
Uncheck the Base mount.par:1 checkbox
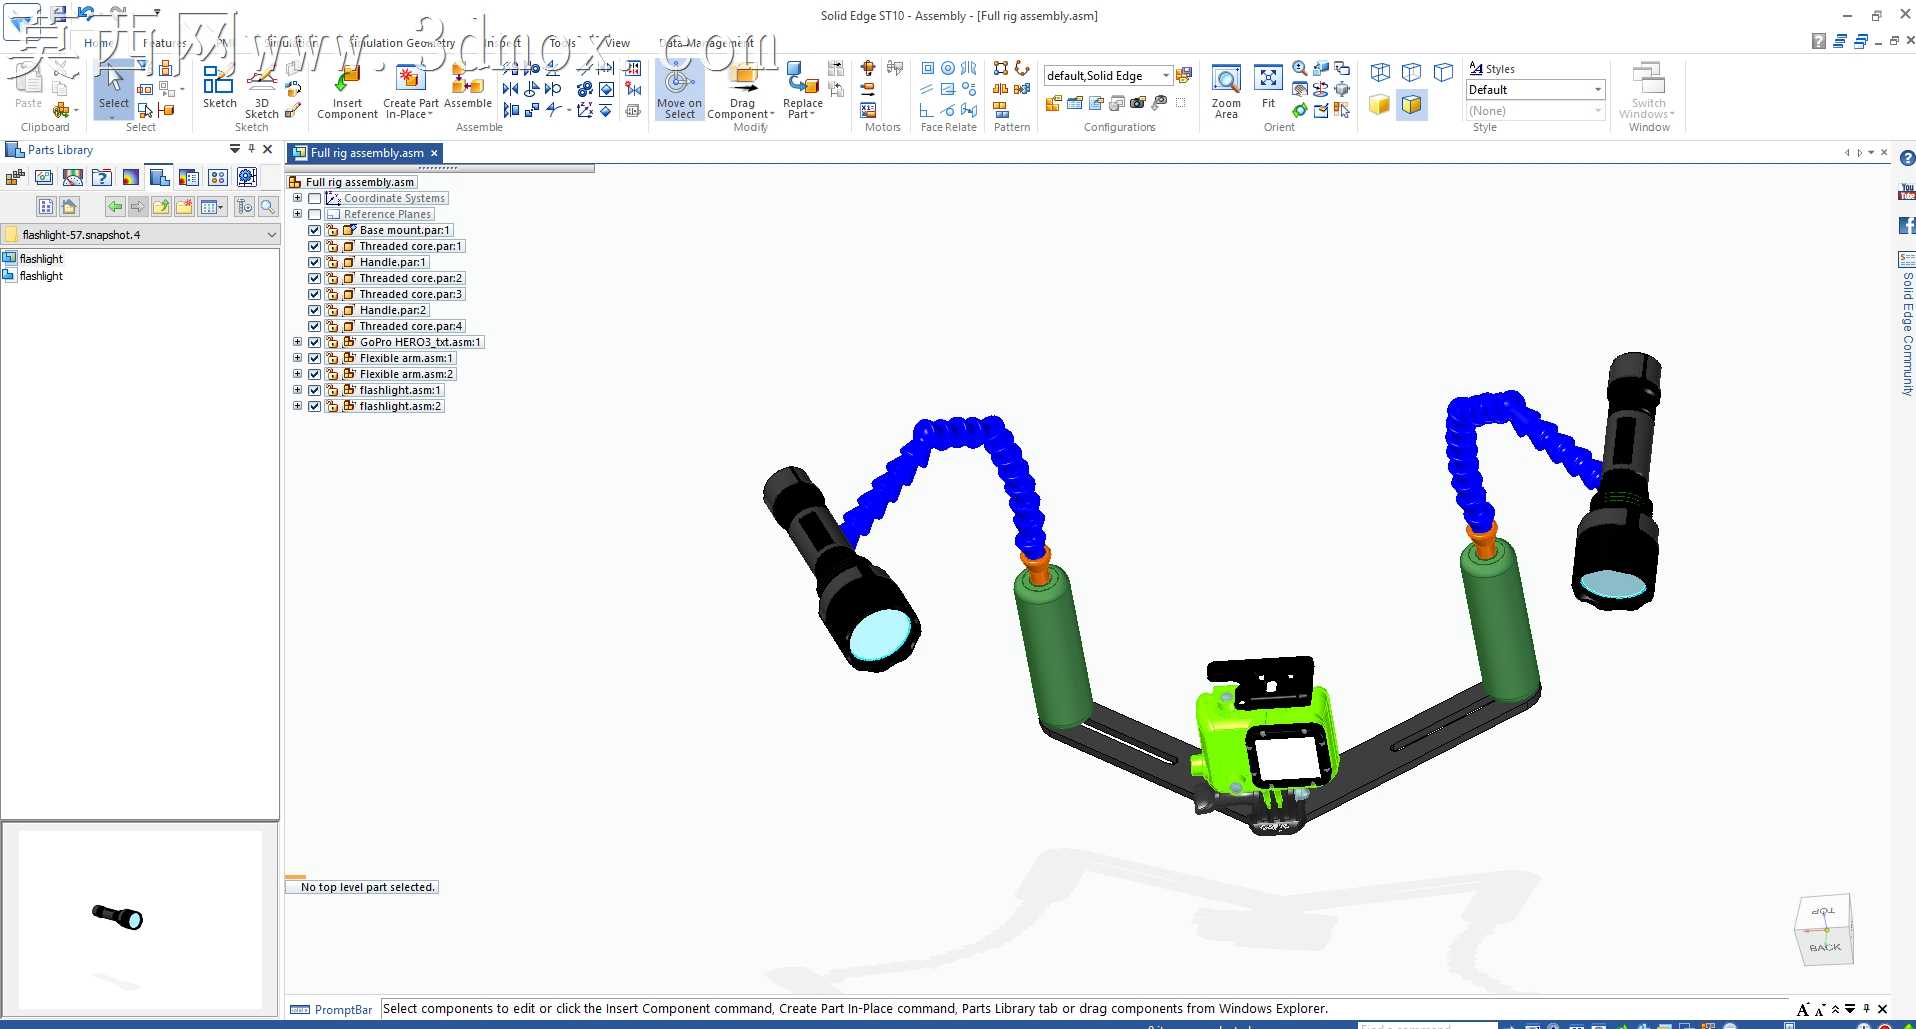314,230
